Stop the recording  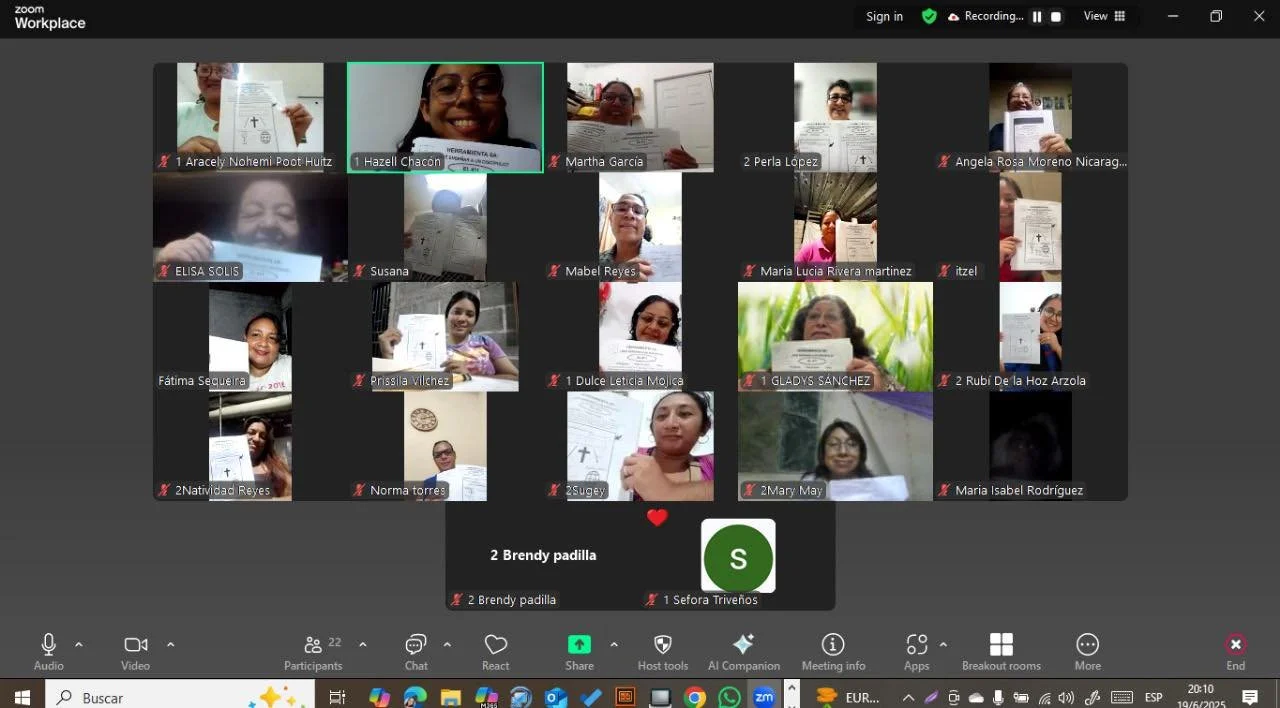pos(1056,16)
